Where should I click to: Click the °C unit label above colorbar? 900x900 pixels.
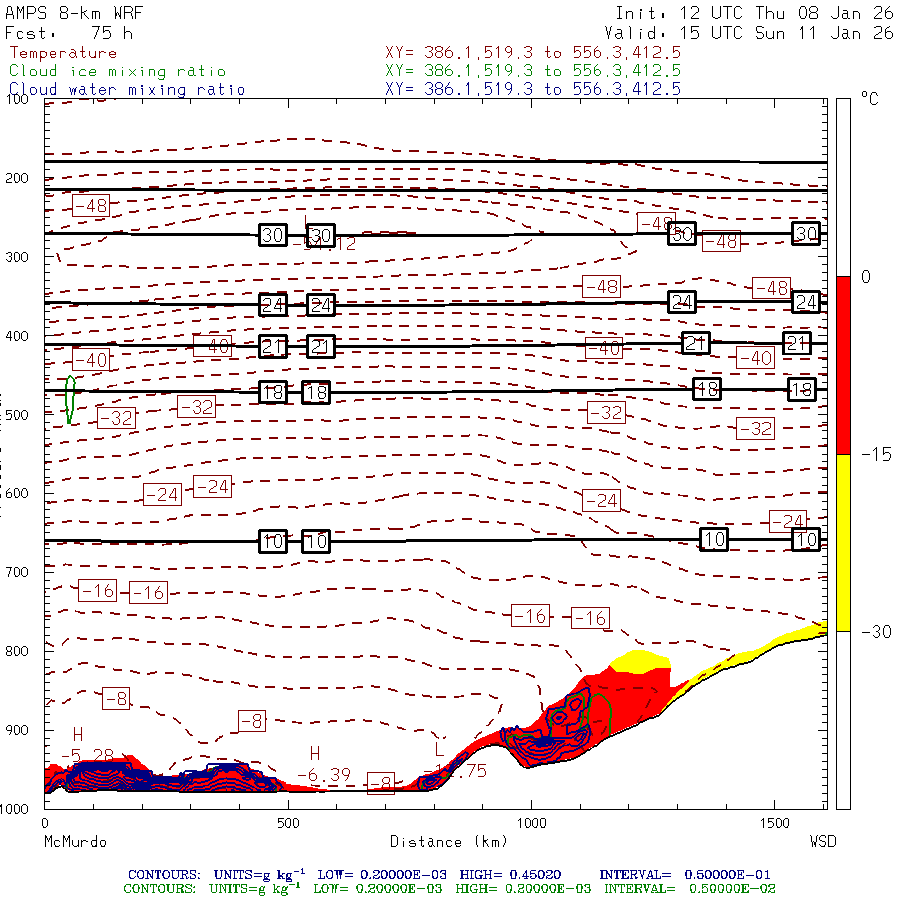[x=868, y=99]
